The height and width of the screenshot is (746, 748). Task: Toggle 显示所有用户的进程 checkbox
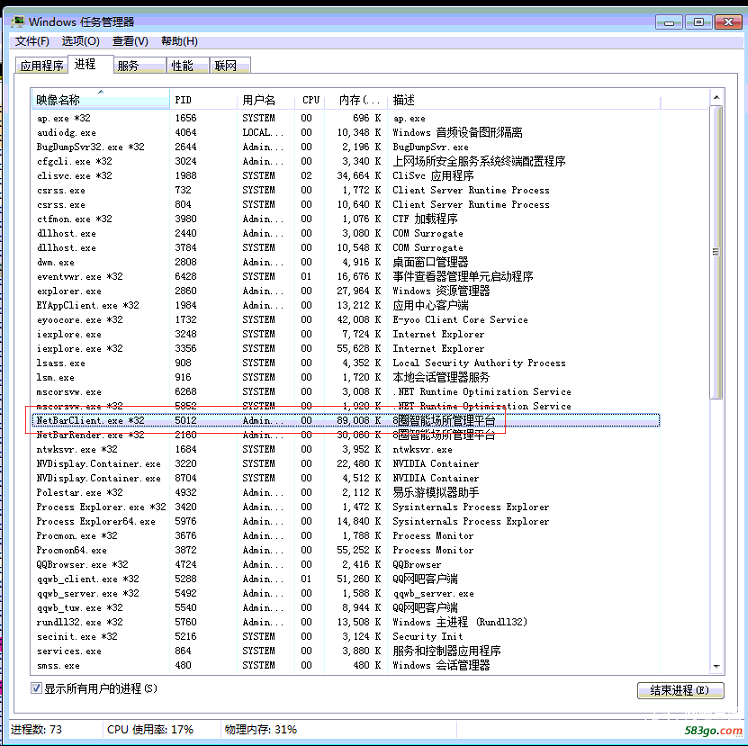(36, 688)
